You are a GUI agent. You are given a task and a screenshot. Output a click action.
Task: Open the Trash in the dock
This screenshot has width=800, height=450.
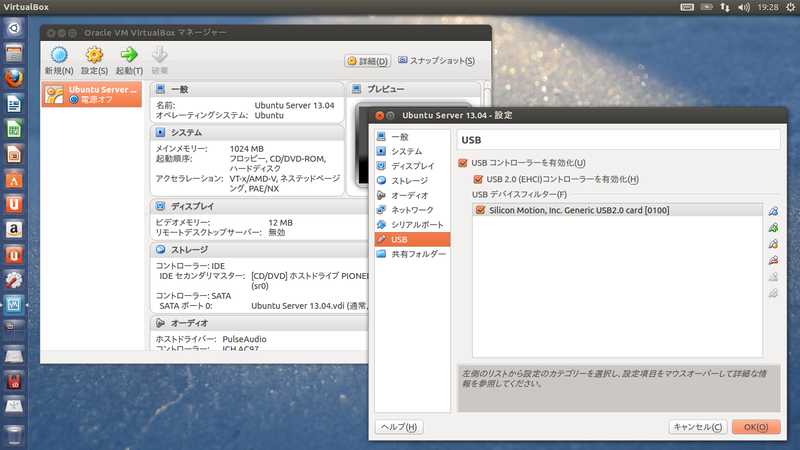14,436
